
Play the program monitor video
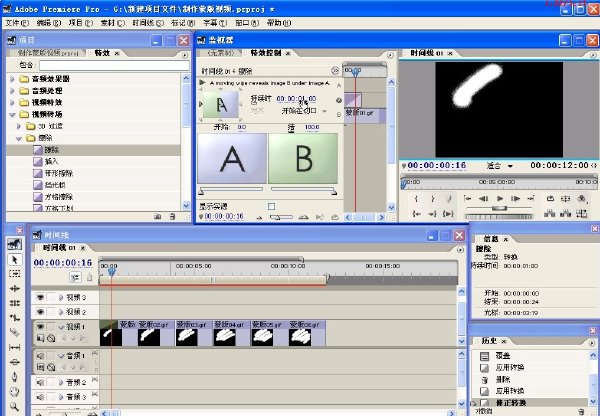coord(500,199)
